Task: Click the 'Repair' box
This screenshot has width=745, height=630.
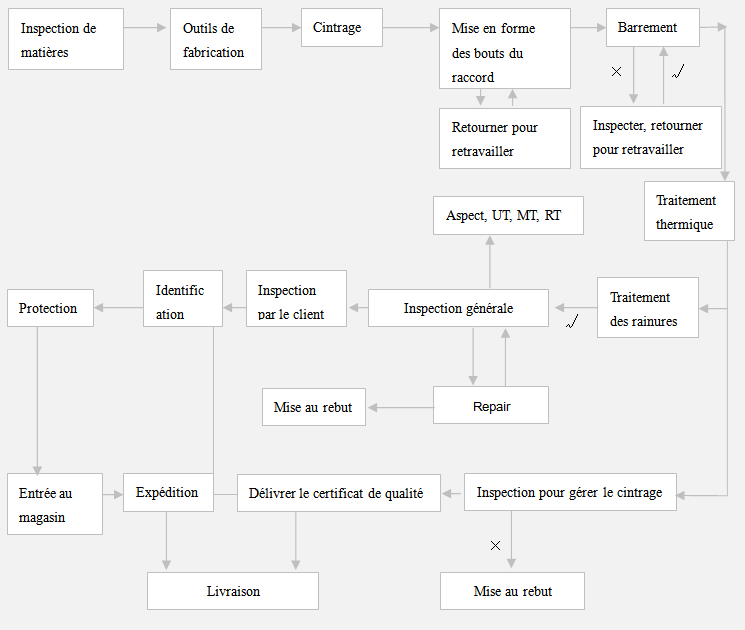Action: (x=491, y=406)
